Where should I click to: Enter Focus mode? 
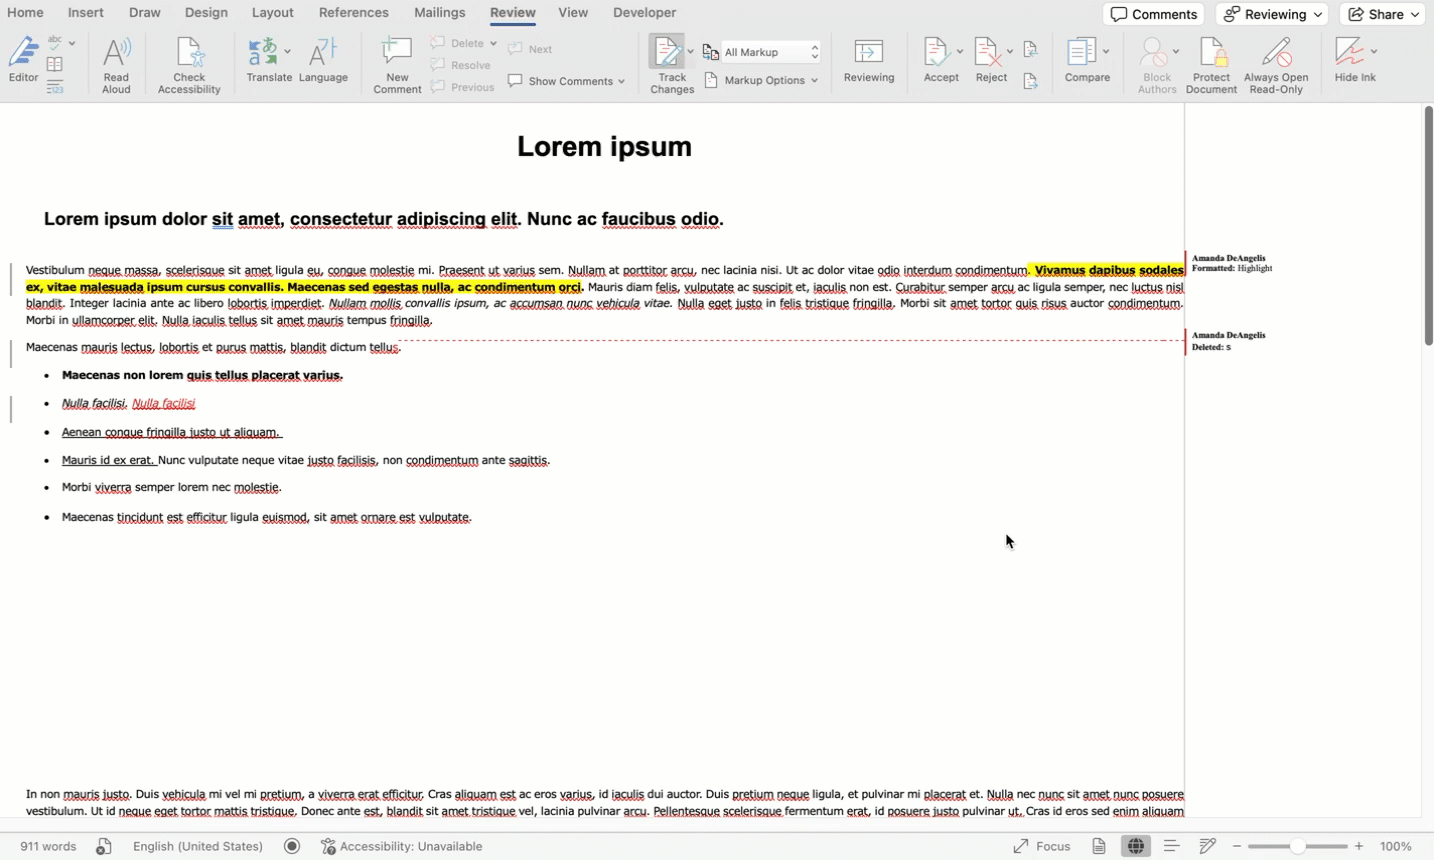[x=1042, y=846]
